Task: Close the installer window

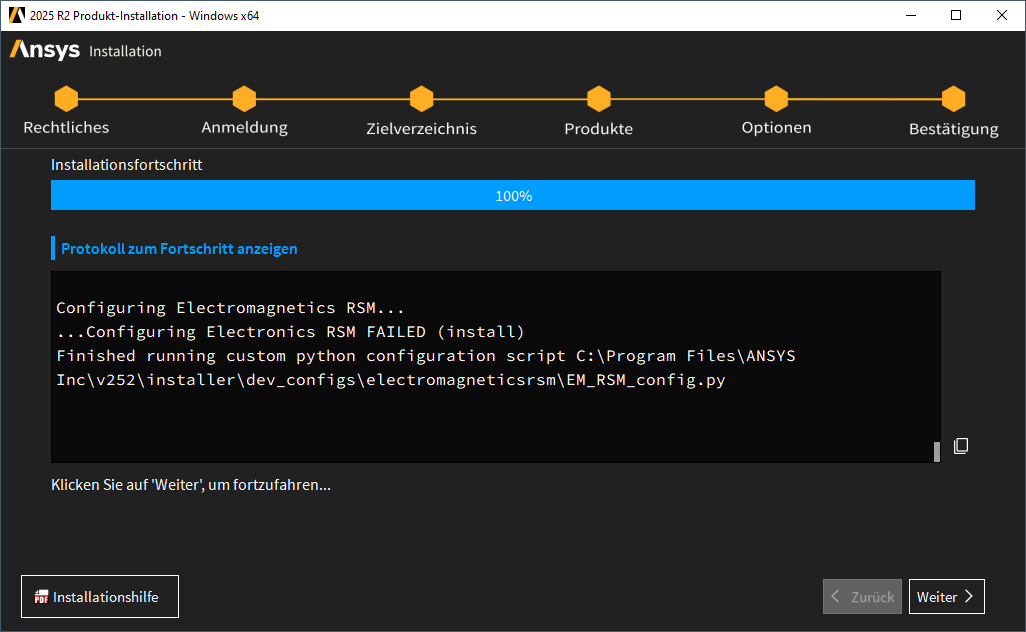Action: point(1002,15)
